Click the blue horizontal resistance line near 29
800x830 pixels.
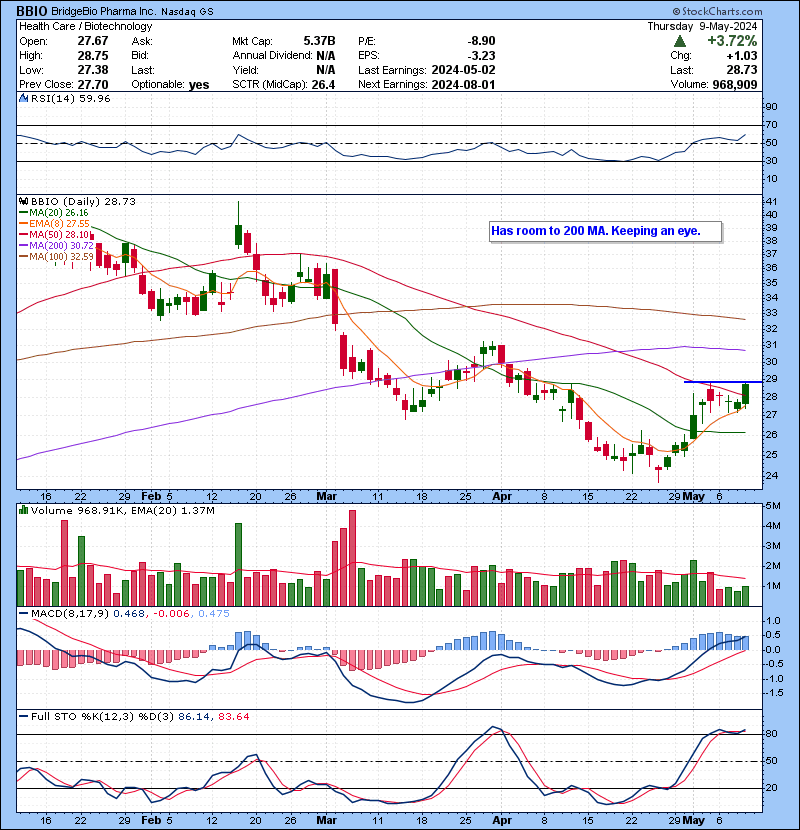[723, 382]
